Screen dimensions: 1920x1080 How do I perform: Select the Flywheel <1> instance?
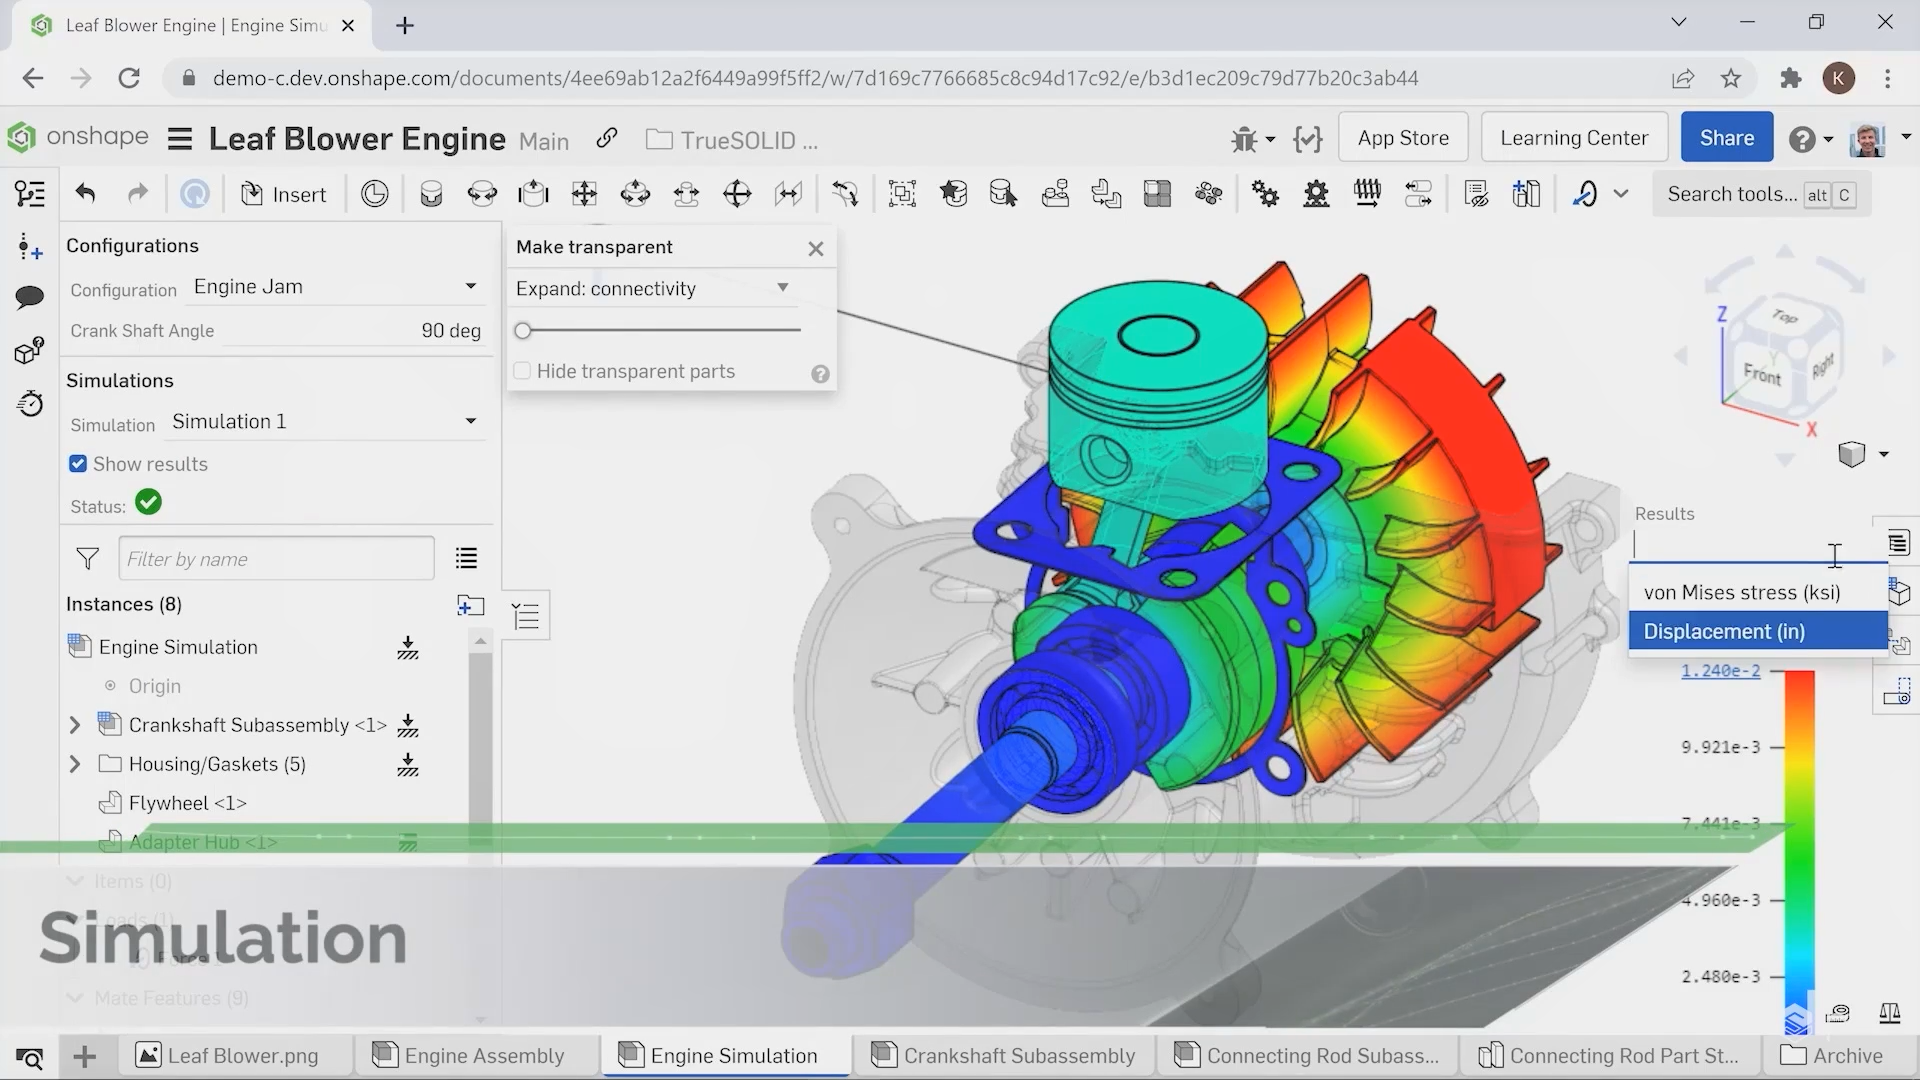point(187,803)
